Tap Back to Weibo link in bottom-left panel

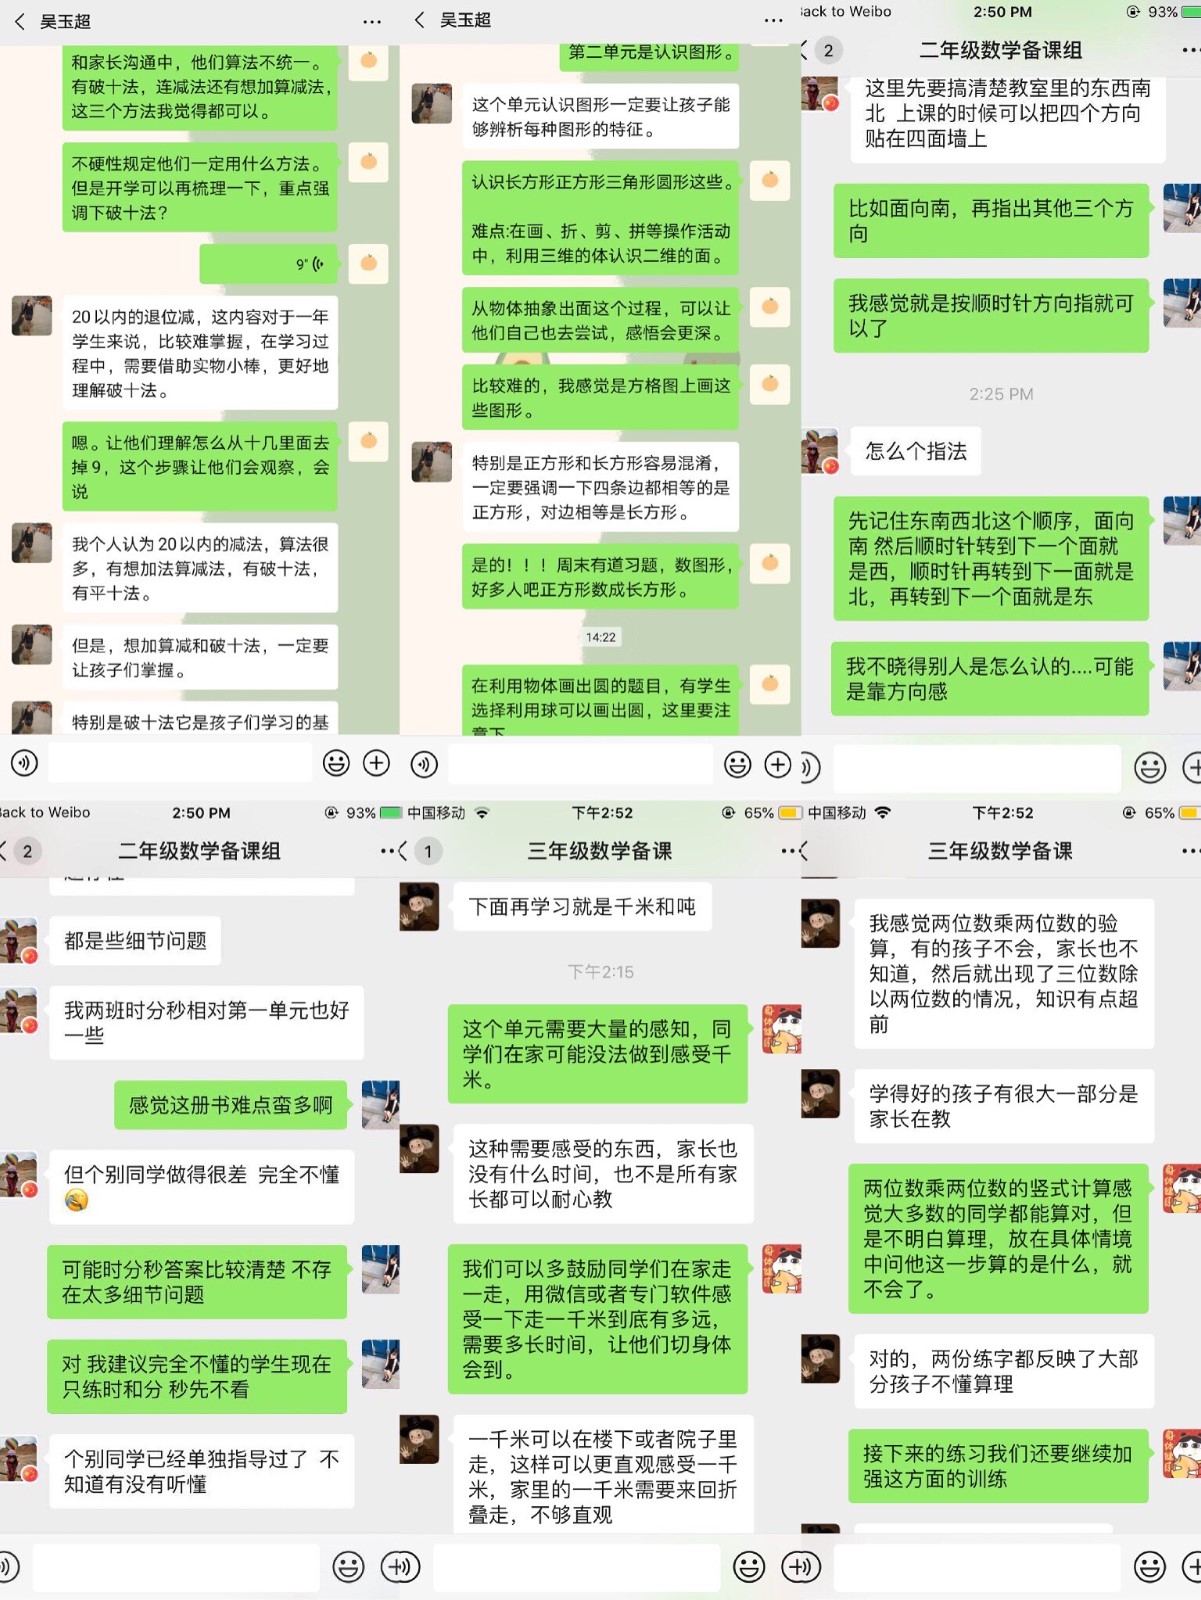pyautogui.click(x=45, y=812)
